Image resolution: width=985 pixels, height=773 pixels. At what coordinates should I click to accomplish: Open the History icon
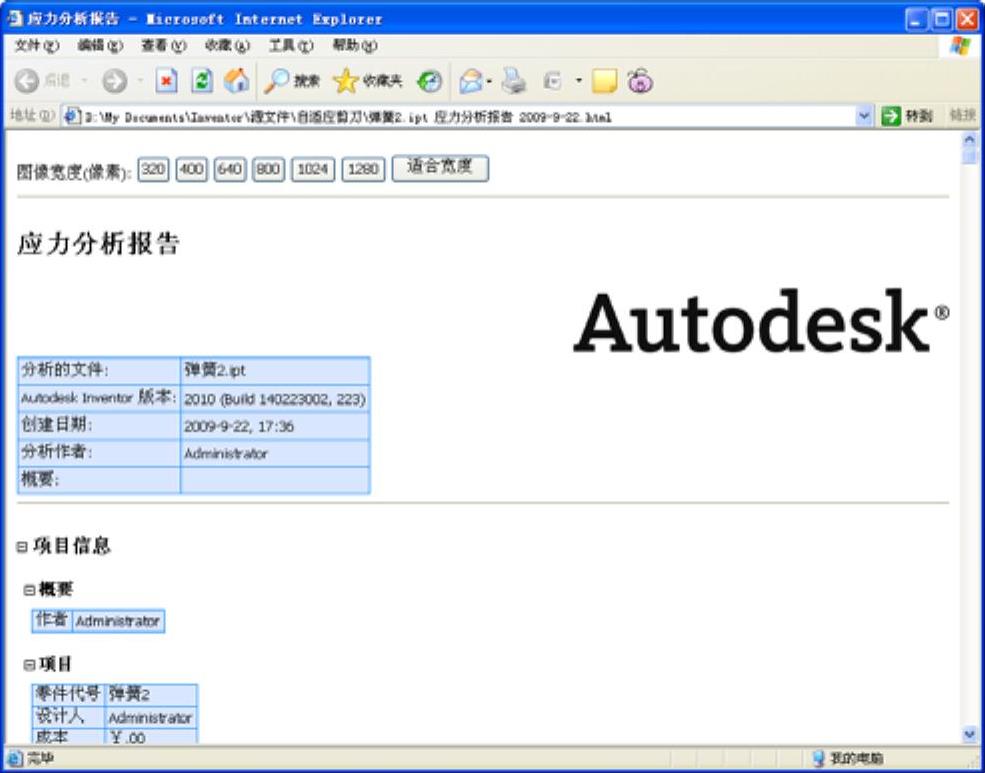pos(430,81)
